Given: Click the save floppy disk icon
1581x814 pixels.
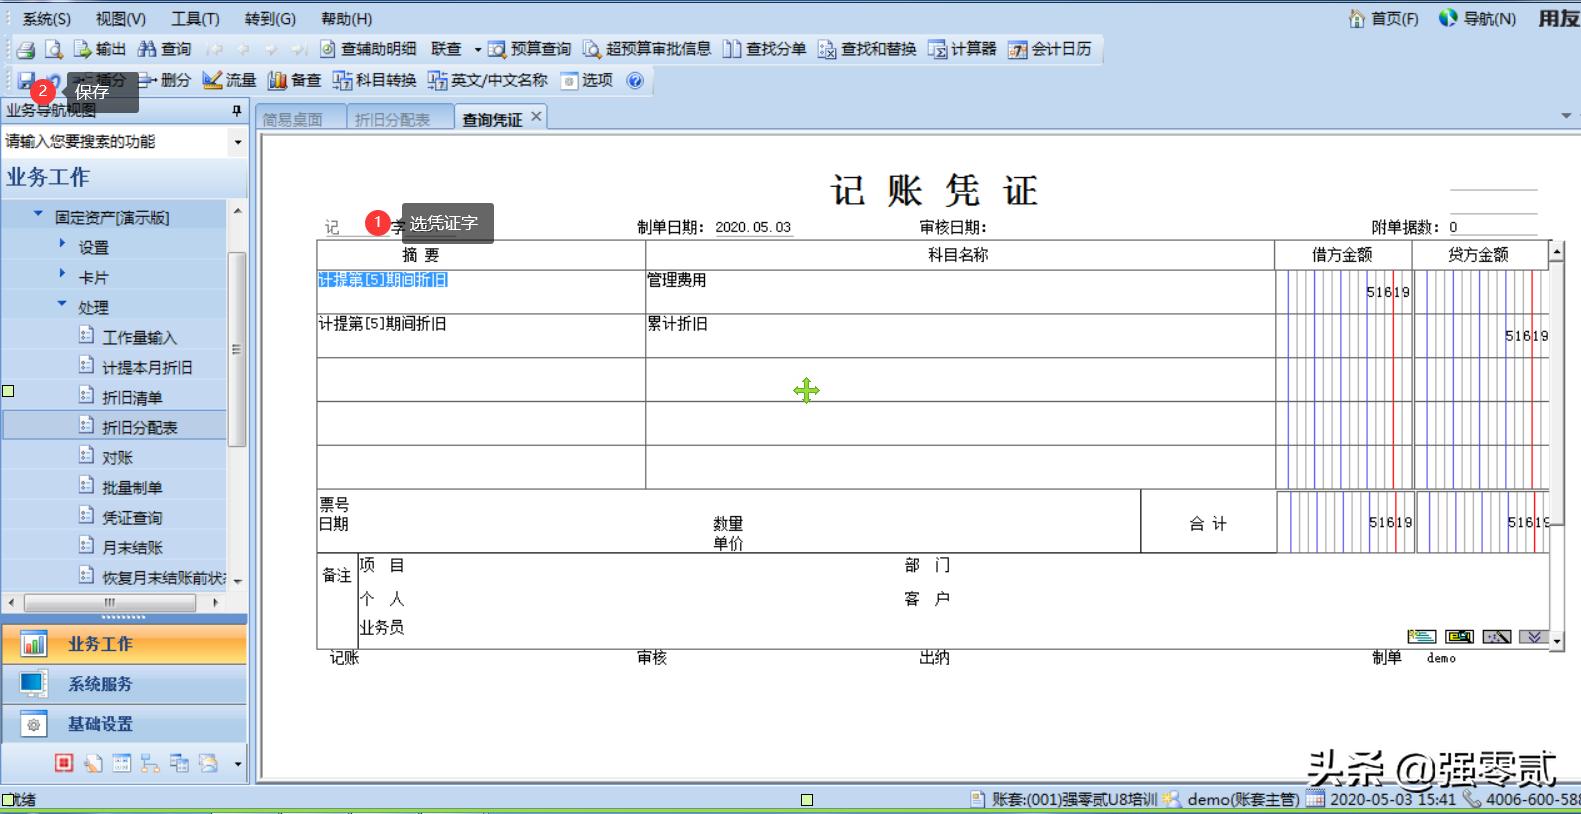Looking at the screenshot, I should [x=26, y=80].
